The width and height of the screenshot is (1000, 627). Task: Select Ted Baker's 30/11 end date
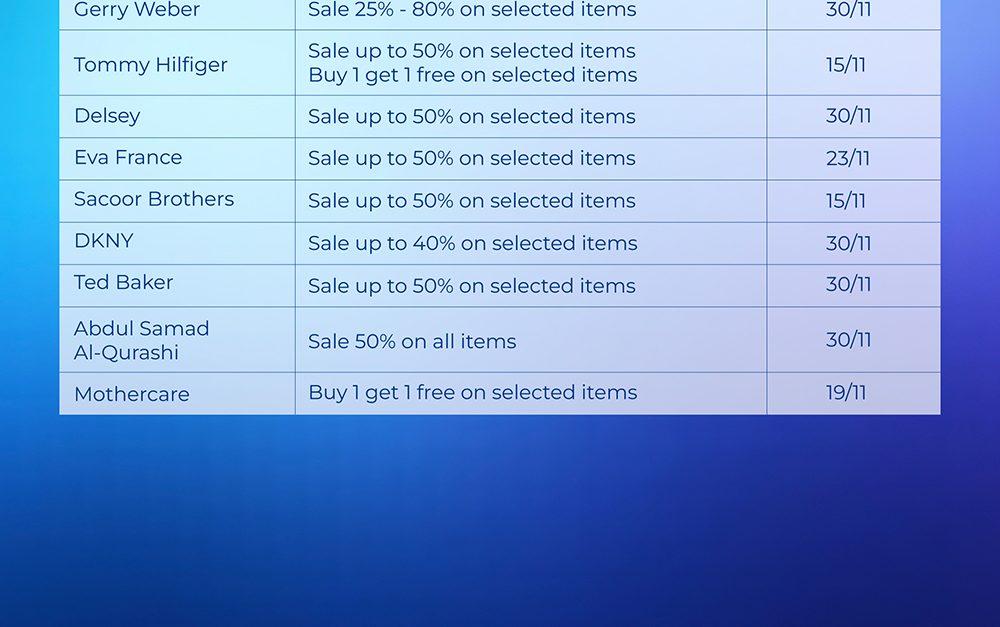click(848, 285)
